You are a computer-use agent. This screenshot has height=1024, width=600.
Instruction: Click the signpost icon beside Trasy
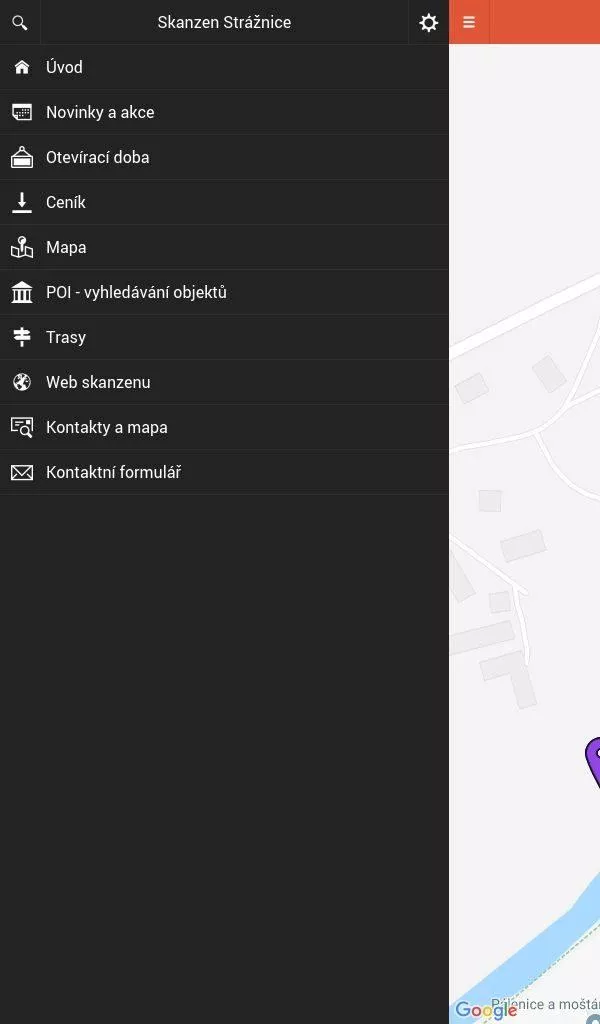click(22, 337)
